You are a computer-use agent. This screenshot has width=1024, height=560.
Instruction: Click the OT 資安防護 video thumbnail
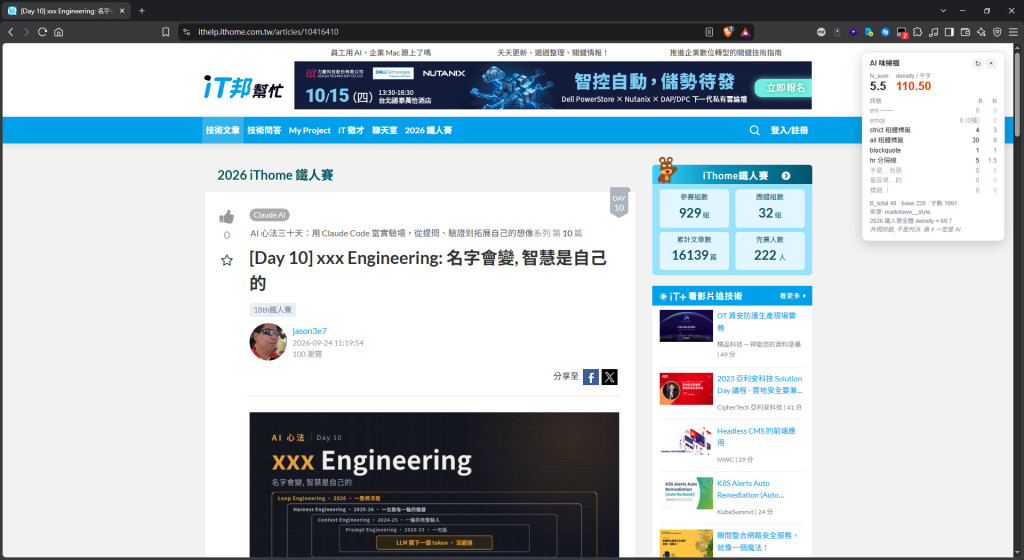[x=686, y=326]
